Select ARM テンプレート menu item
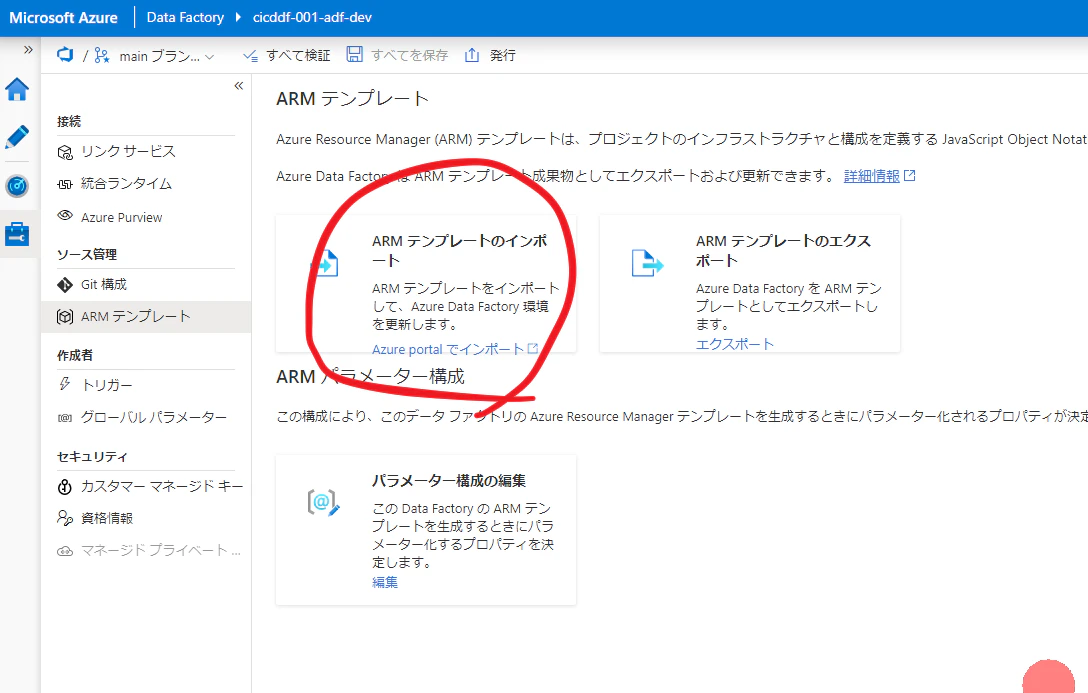The height and width of the screenshot is (693, 1088). click(x=146, y=317)
